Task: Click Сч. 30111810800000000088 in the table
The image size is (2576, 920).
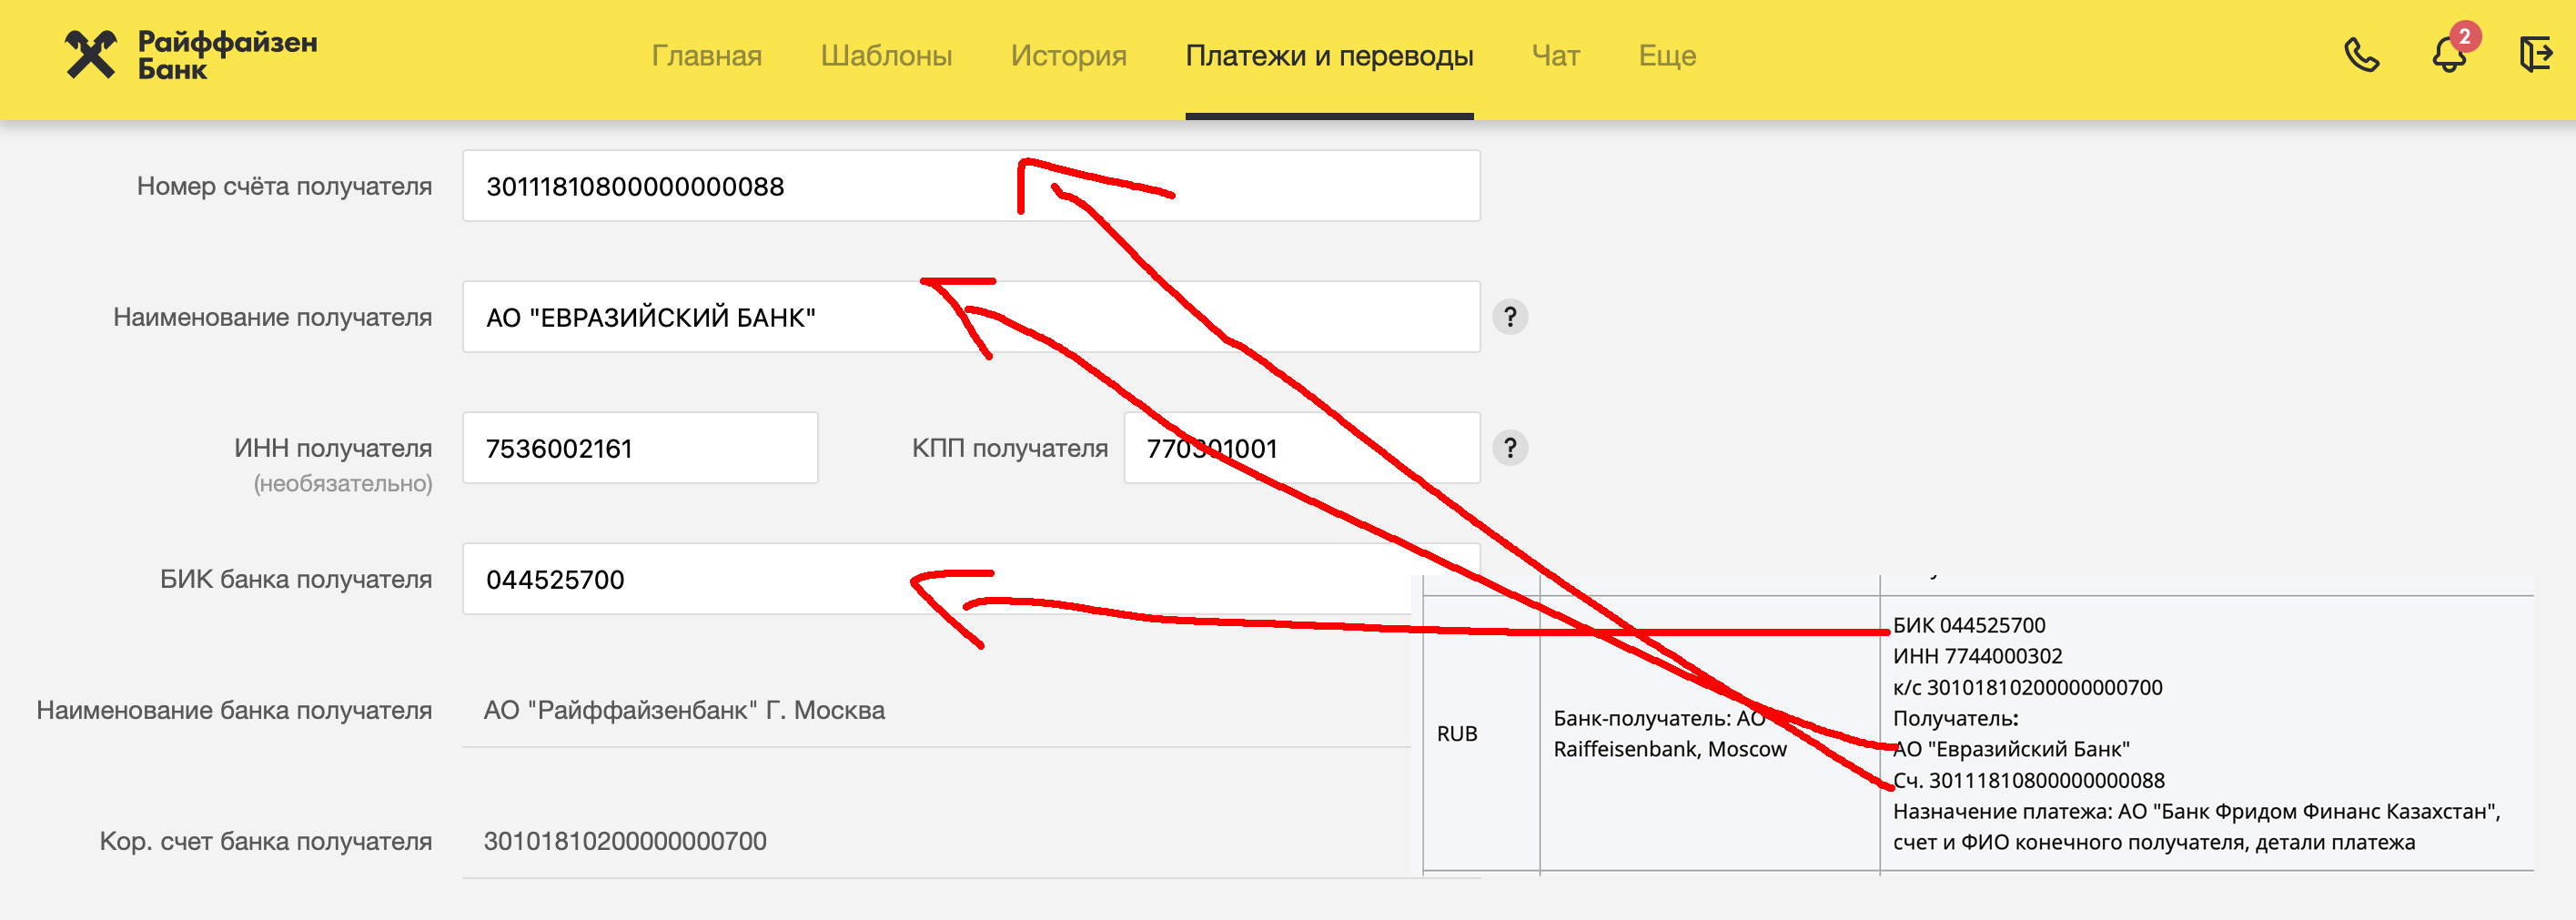Action: [x=2028, y=781]
